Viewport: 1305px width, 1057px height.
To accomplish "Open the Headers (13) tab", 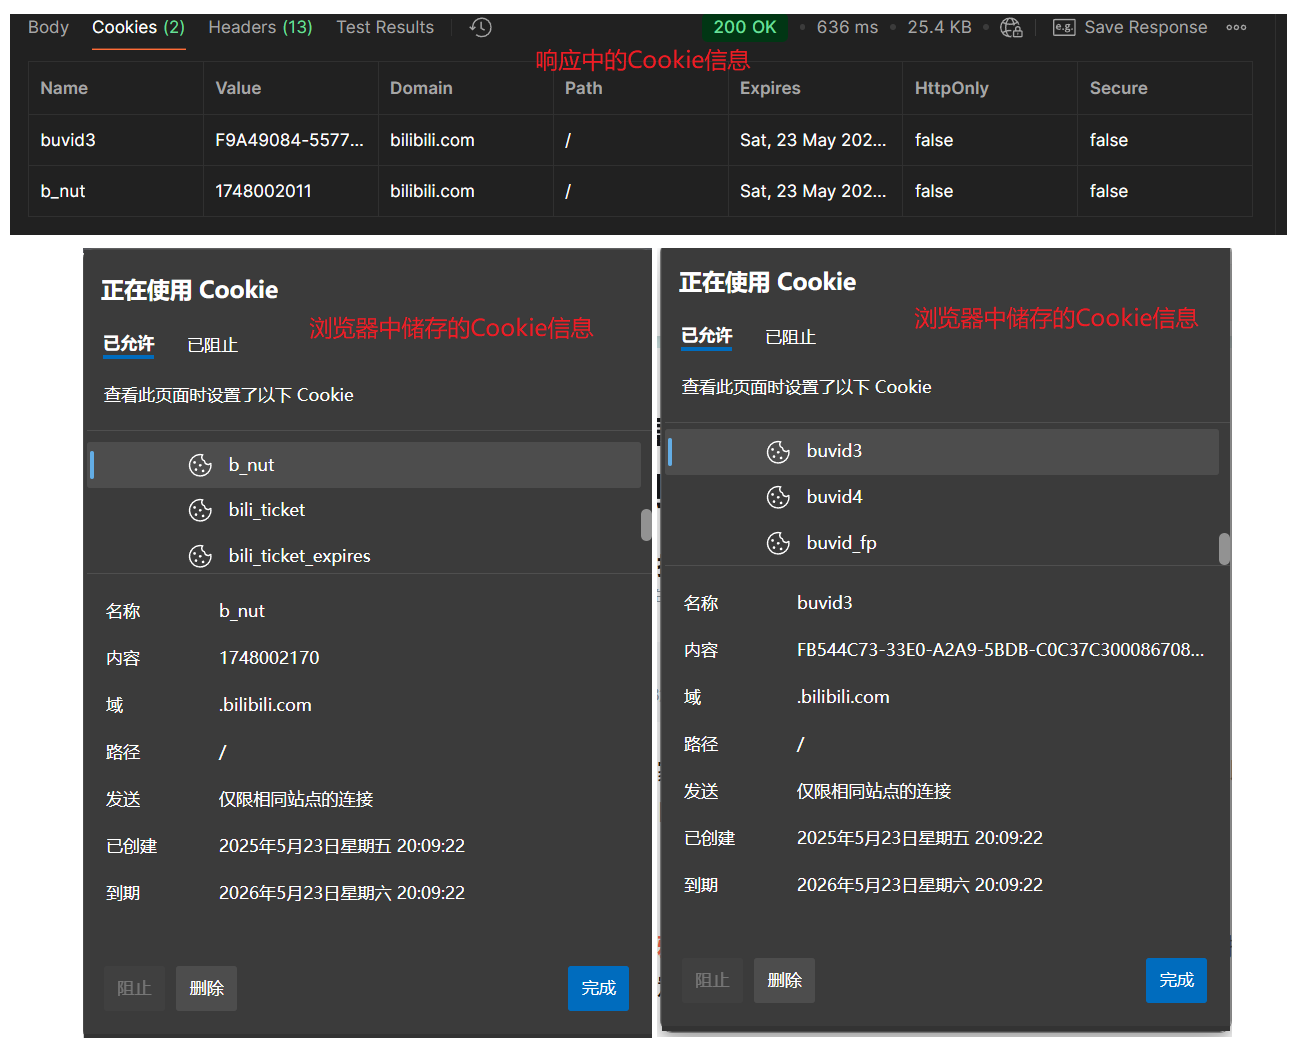I will (260, 27).
